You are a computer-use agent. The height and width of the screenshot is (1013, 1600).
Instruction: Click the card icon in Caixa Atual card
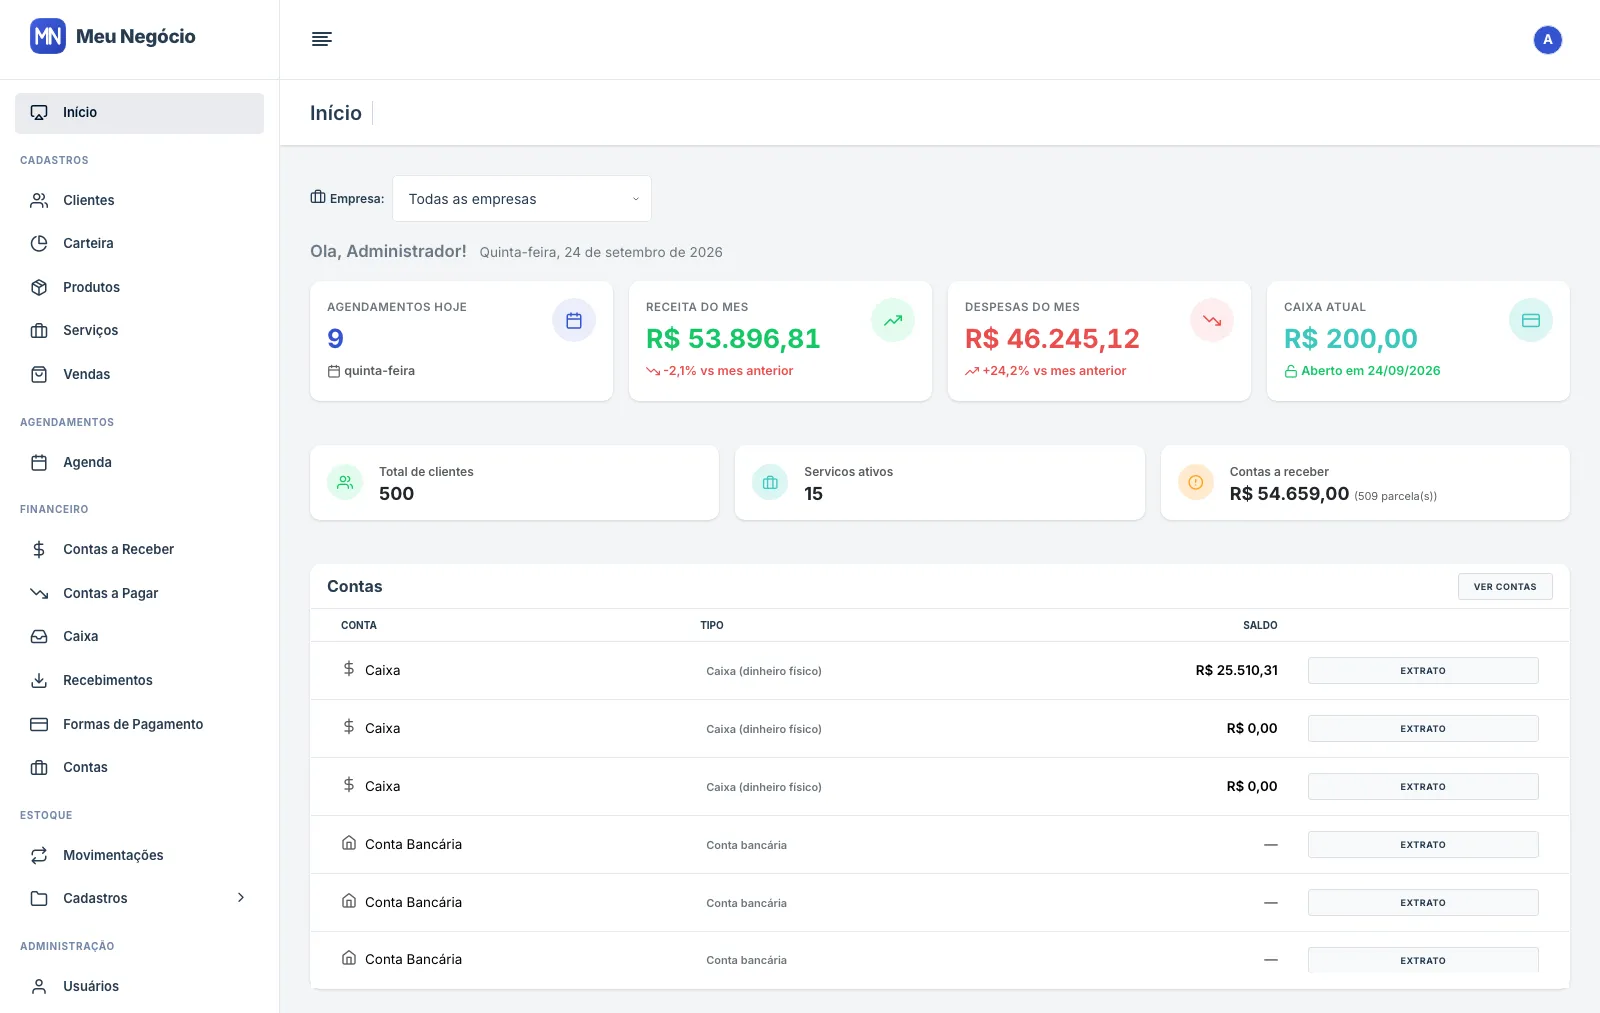tap(1530, 321)
